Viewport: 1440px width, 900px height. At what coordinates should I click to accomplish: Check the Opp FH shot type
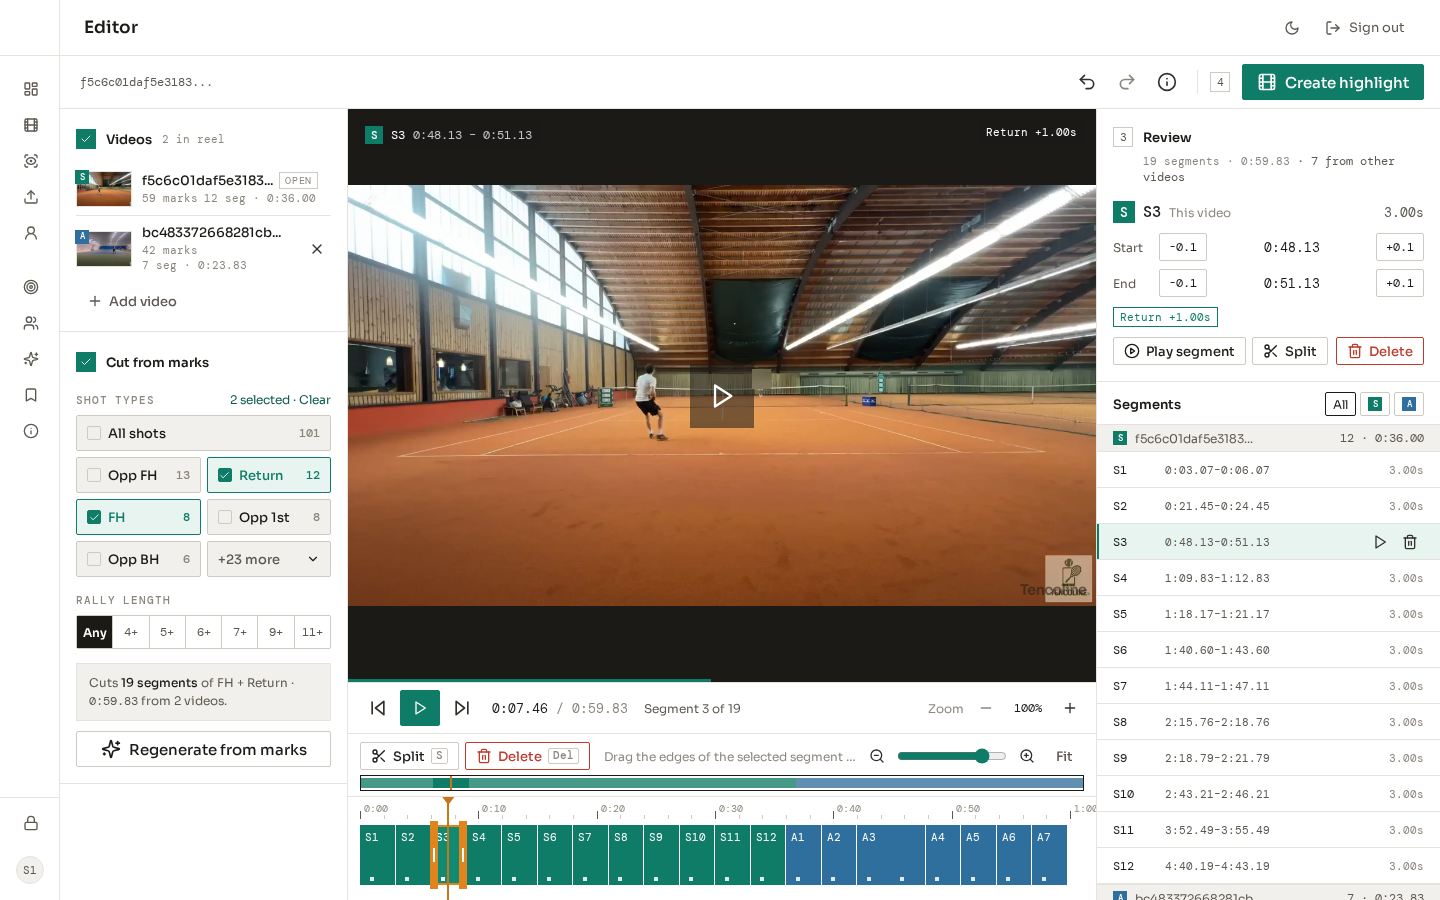94,475
